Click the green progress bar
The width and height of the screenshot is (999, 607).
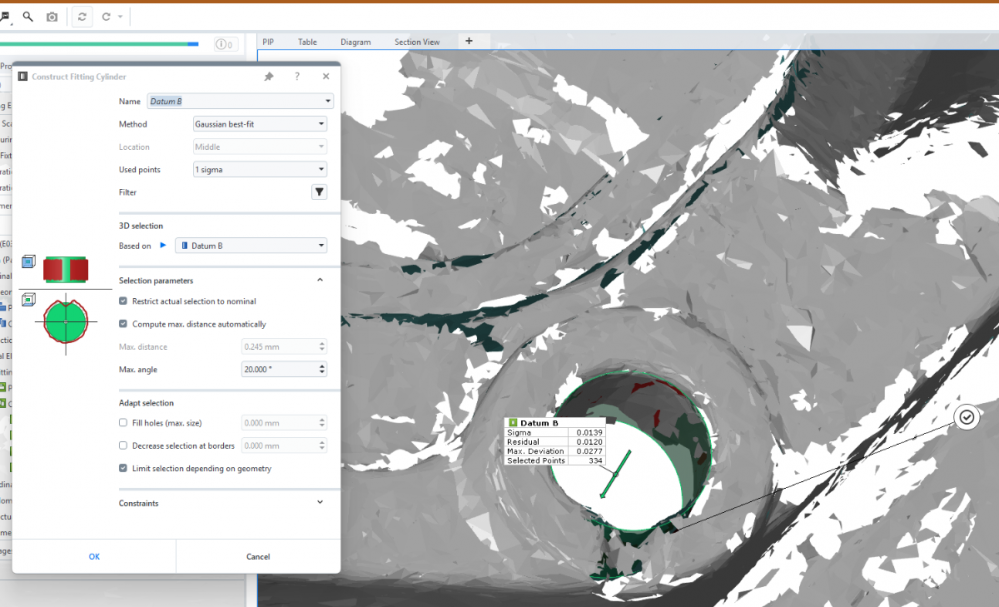point(99,44)
